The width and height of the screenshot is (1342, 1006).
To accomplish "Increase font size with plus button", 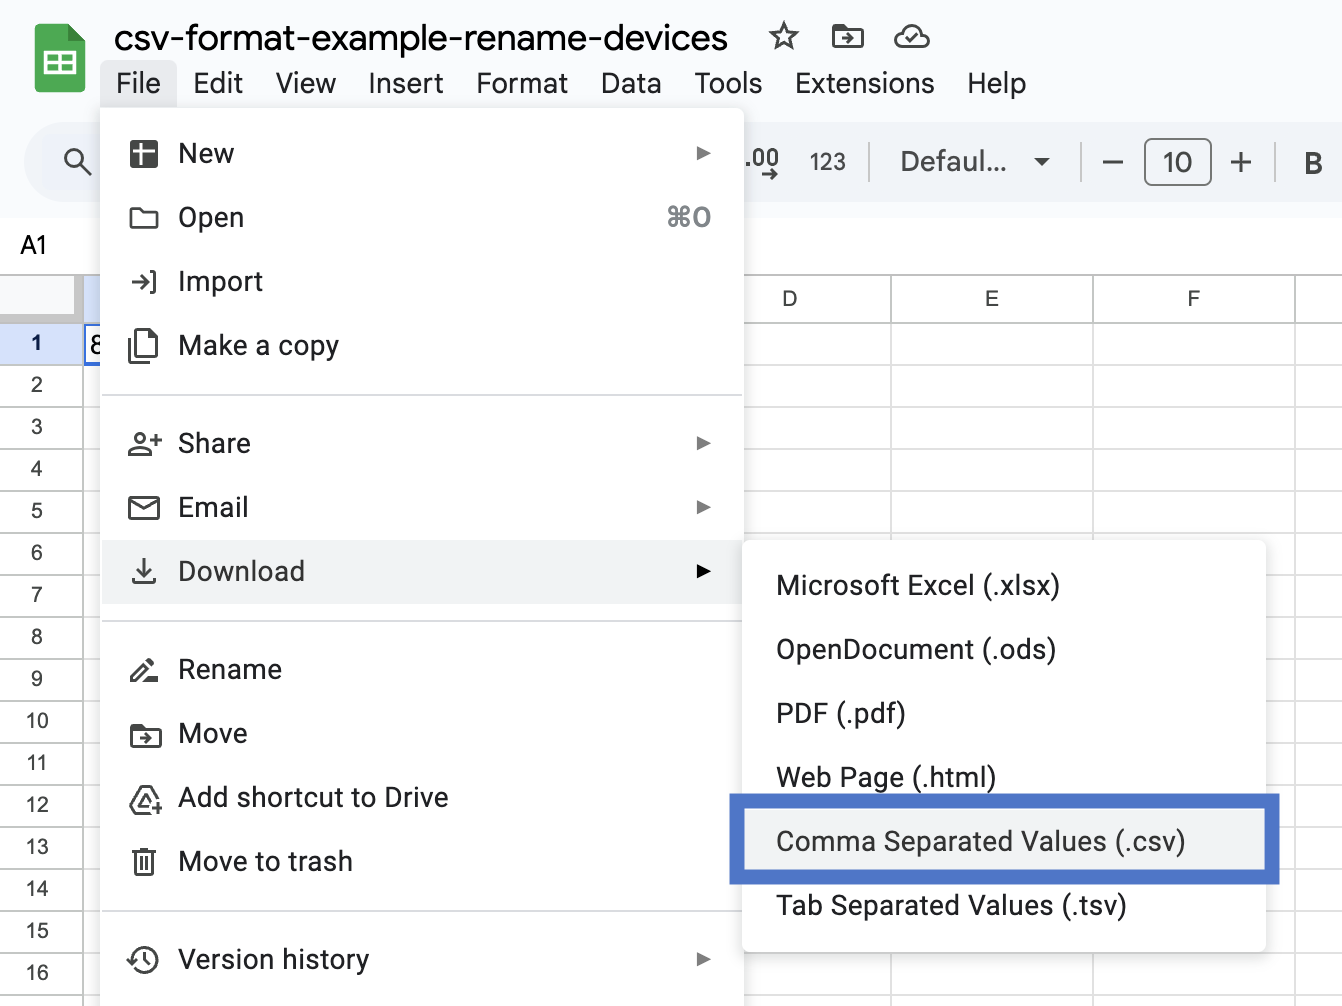I will coord(1240,162).
